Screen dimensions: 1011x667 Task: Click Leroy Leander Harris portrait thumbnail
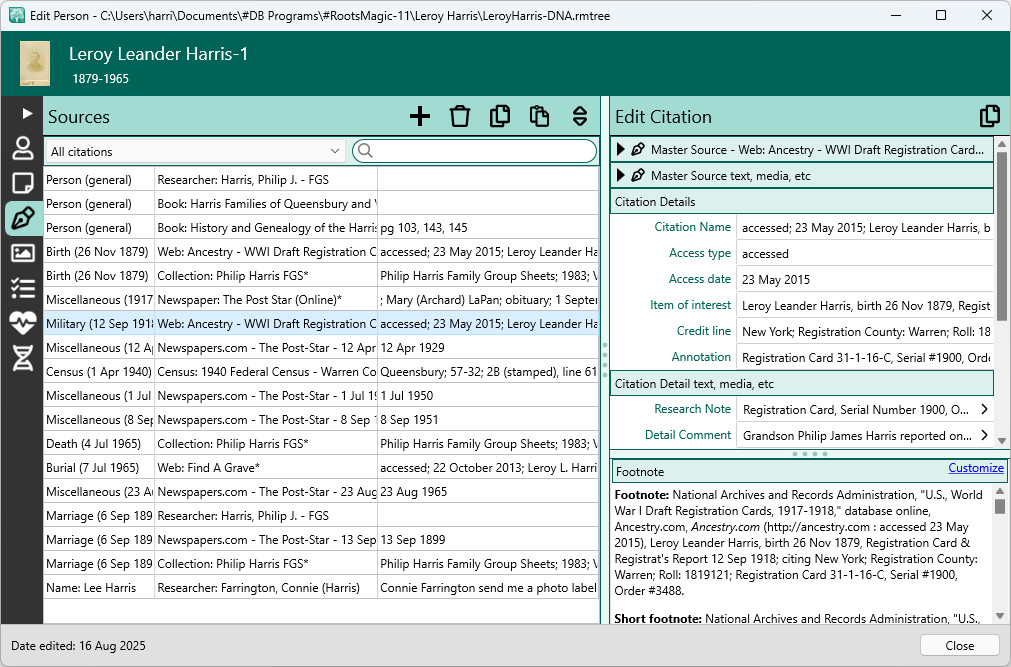(x=35, y=63)
